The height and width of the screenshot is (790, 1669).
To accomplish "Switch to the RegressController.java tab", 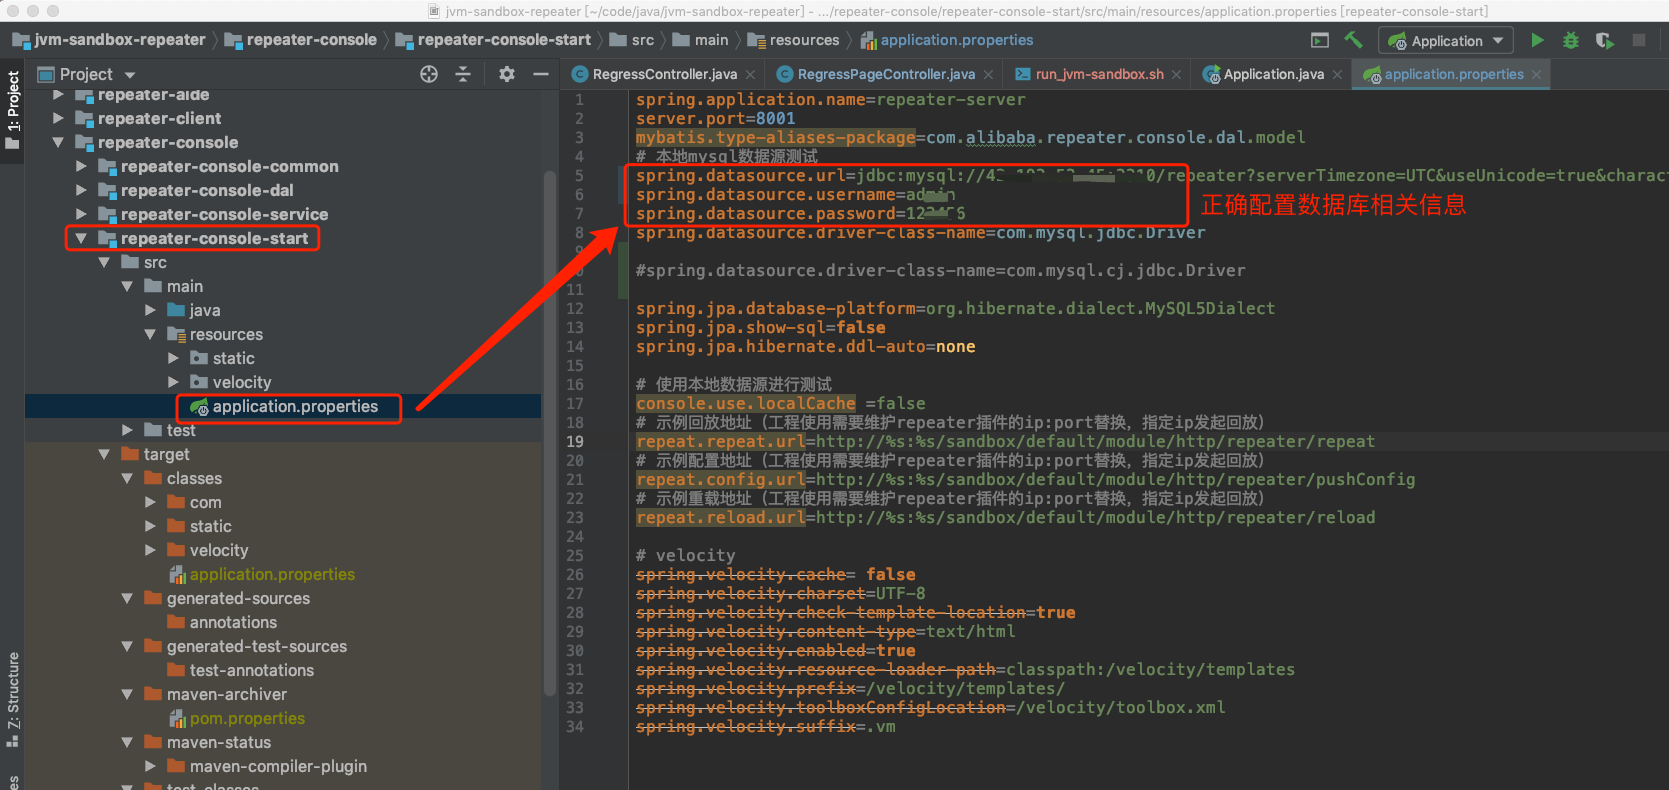I will pos(664,74).
